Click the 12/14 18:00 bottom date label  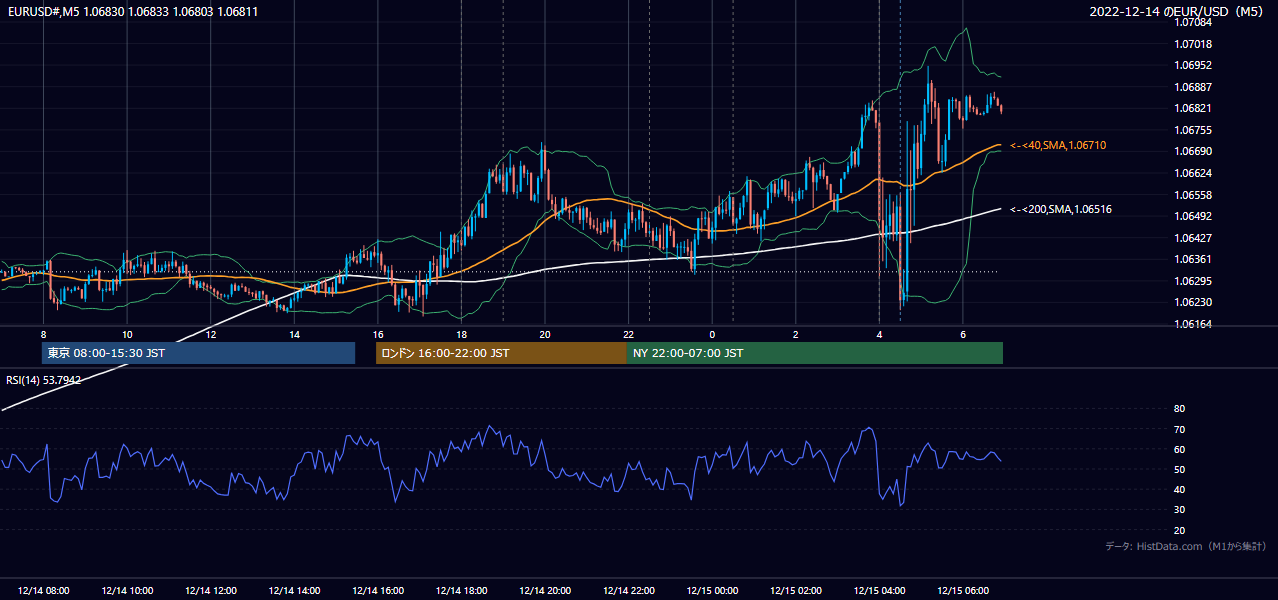pos(461,591)
